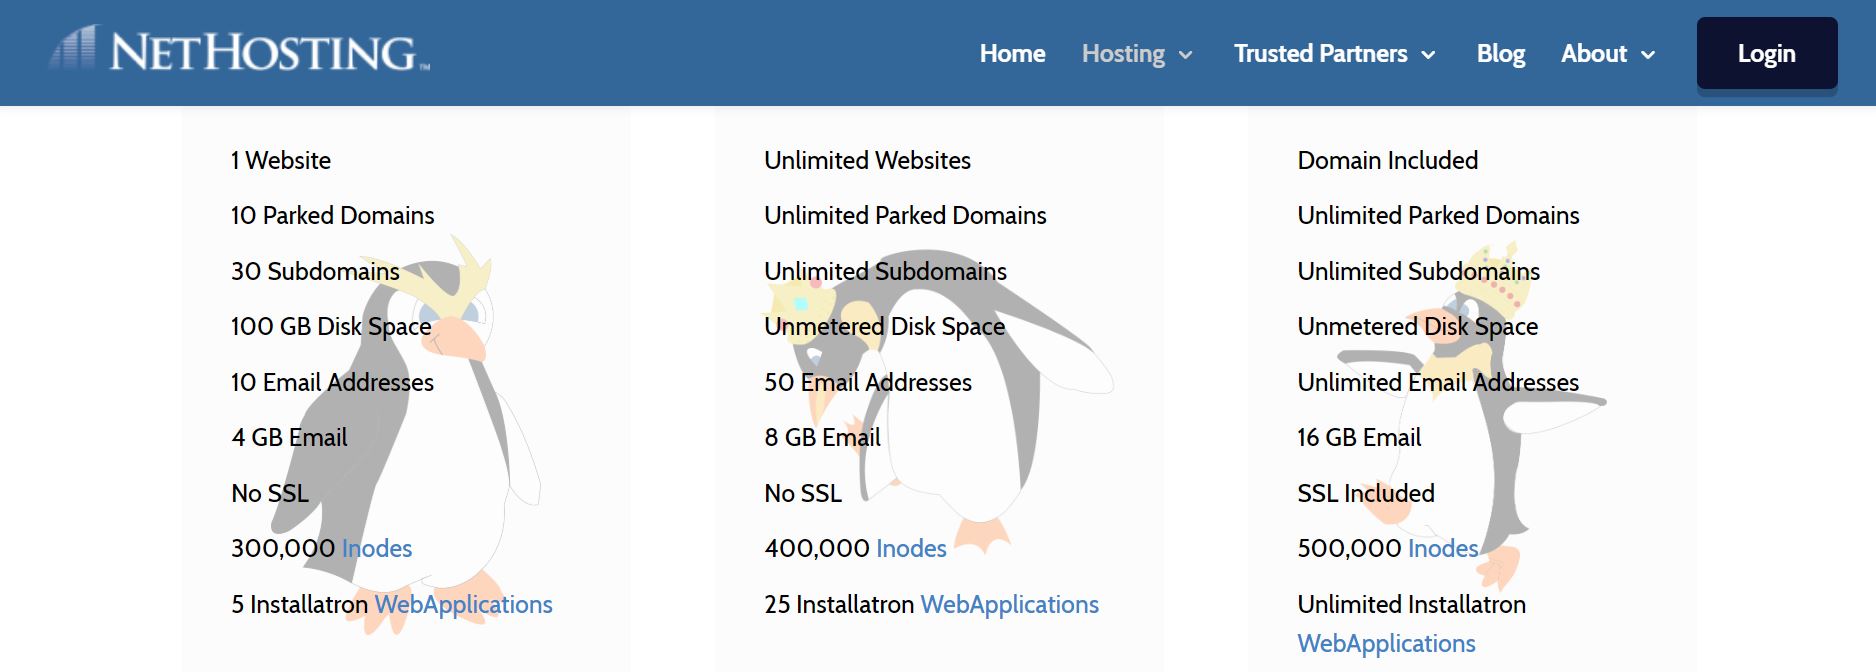Click the '10 Parked Domains' text
This screenshot has width=1876, height=672.
pyautogui.click(x=333, y=215)
